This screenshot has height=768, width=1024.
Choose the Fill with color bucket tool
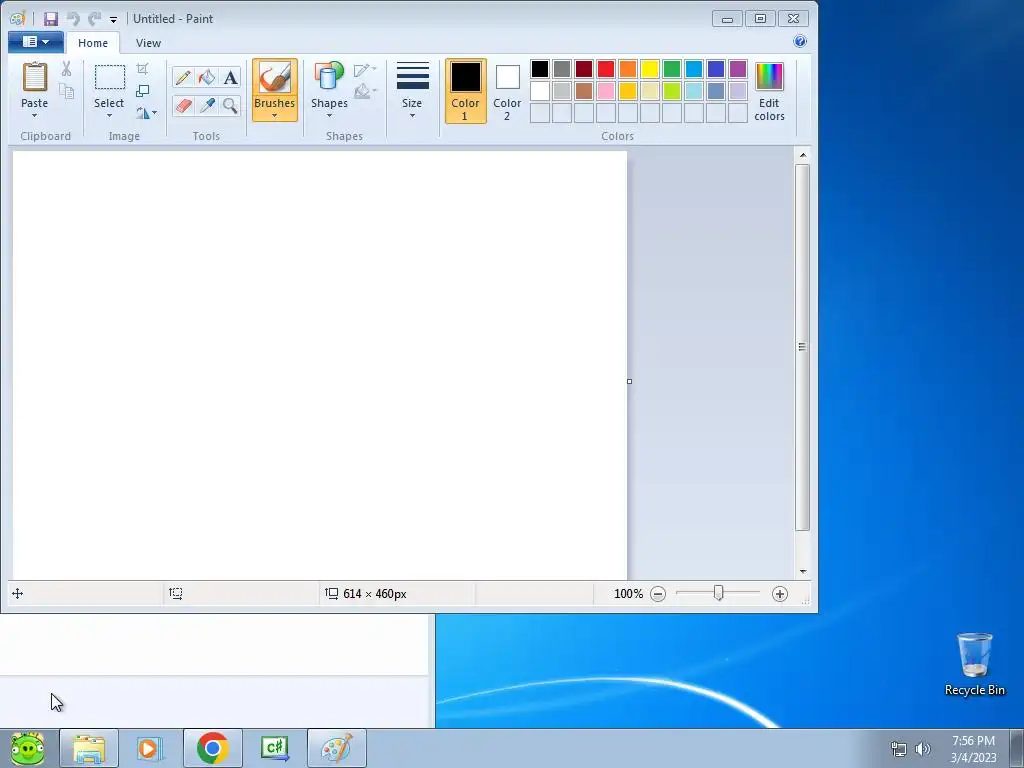pos(207,78)
